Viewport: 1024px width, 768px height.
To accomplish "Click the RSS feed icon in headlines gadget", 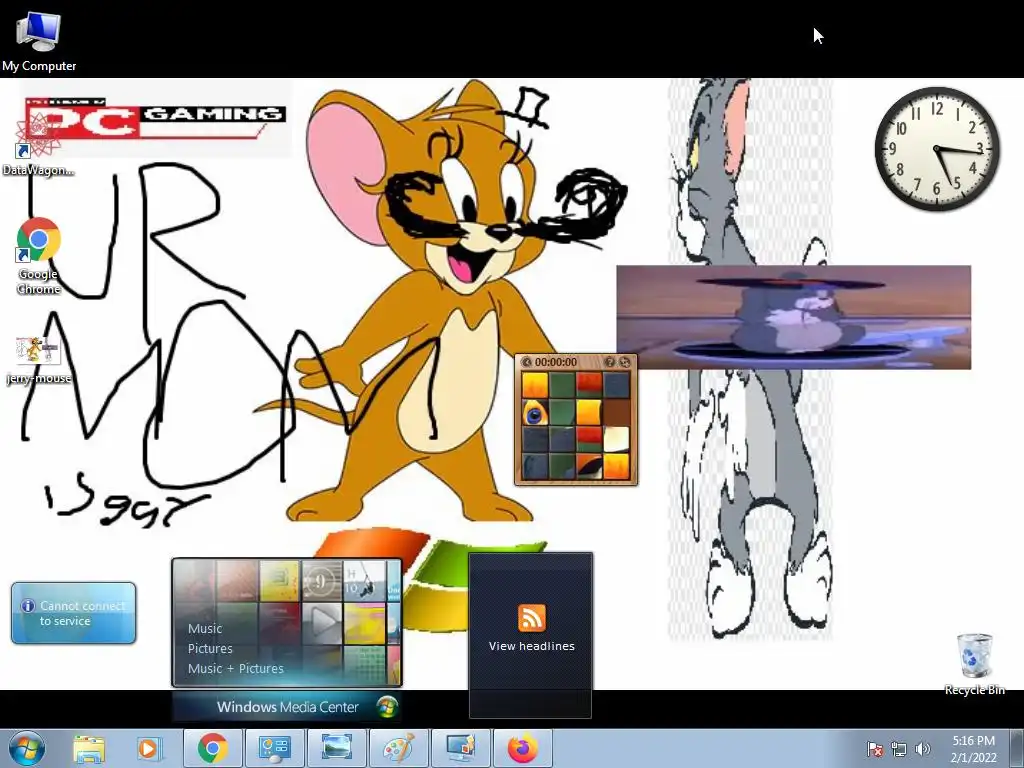I will (x=532, y=618).
